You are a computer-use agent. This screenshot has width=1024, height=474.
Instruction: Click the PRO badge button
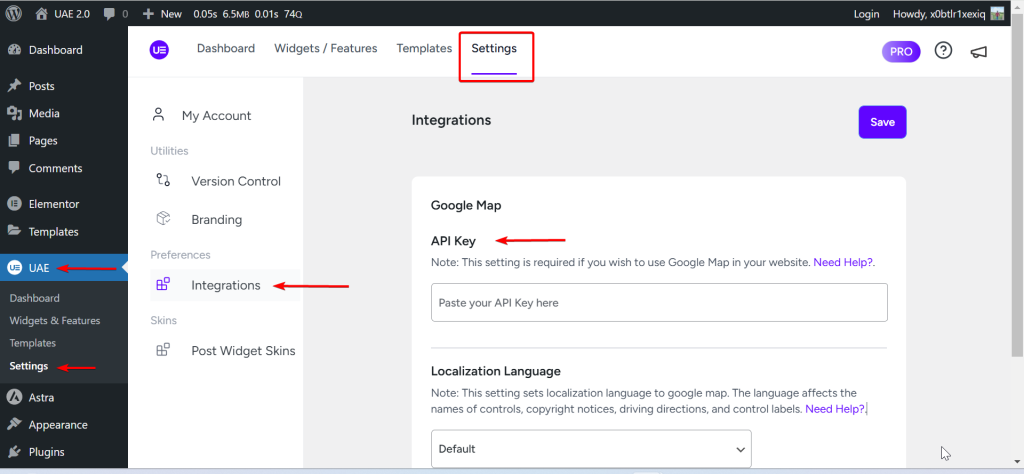pos(901,52)
